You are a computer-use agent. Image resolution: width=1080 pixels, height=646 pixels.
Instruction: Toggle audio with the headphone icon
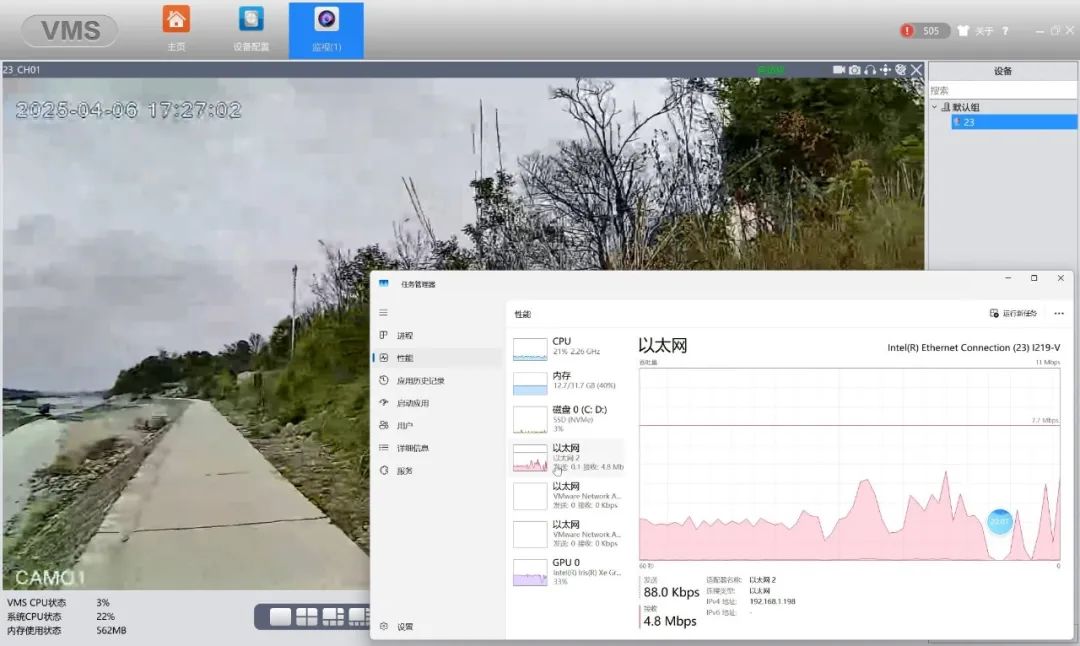(870, 70)
